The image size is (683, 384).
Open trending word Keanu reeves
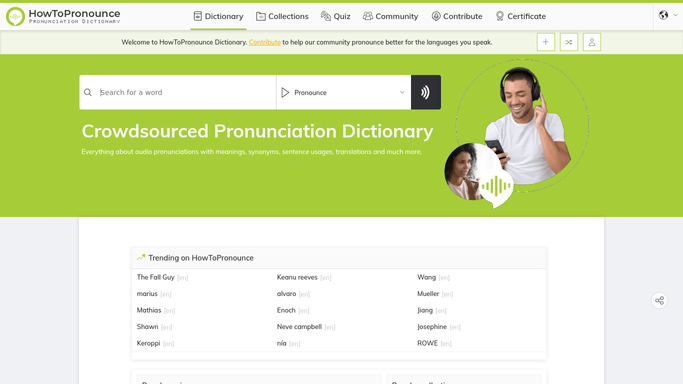tap(297, 277)
